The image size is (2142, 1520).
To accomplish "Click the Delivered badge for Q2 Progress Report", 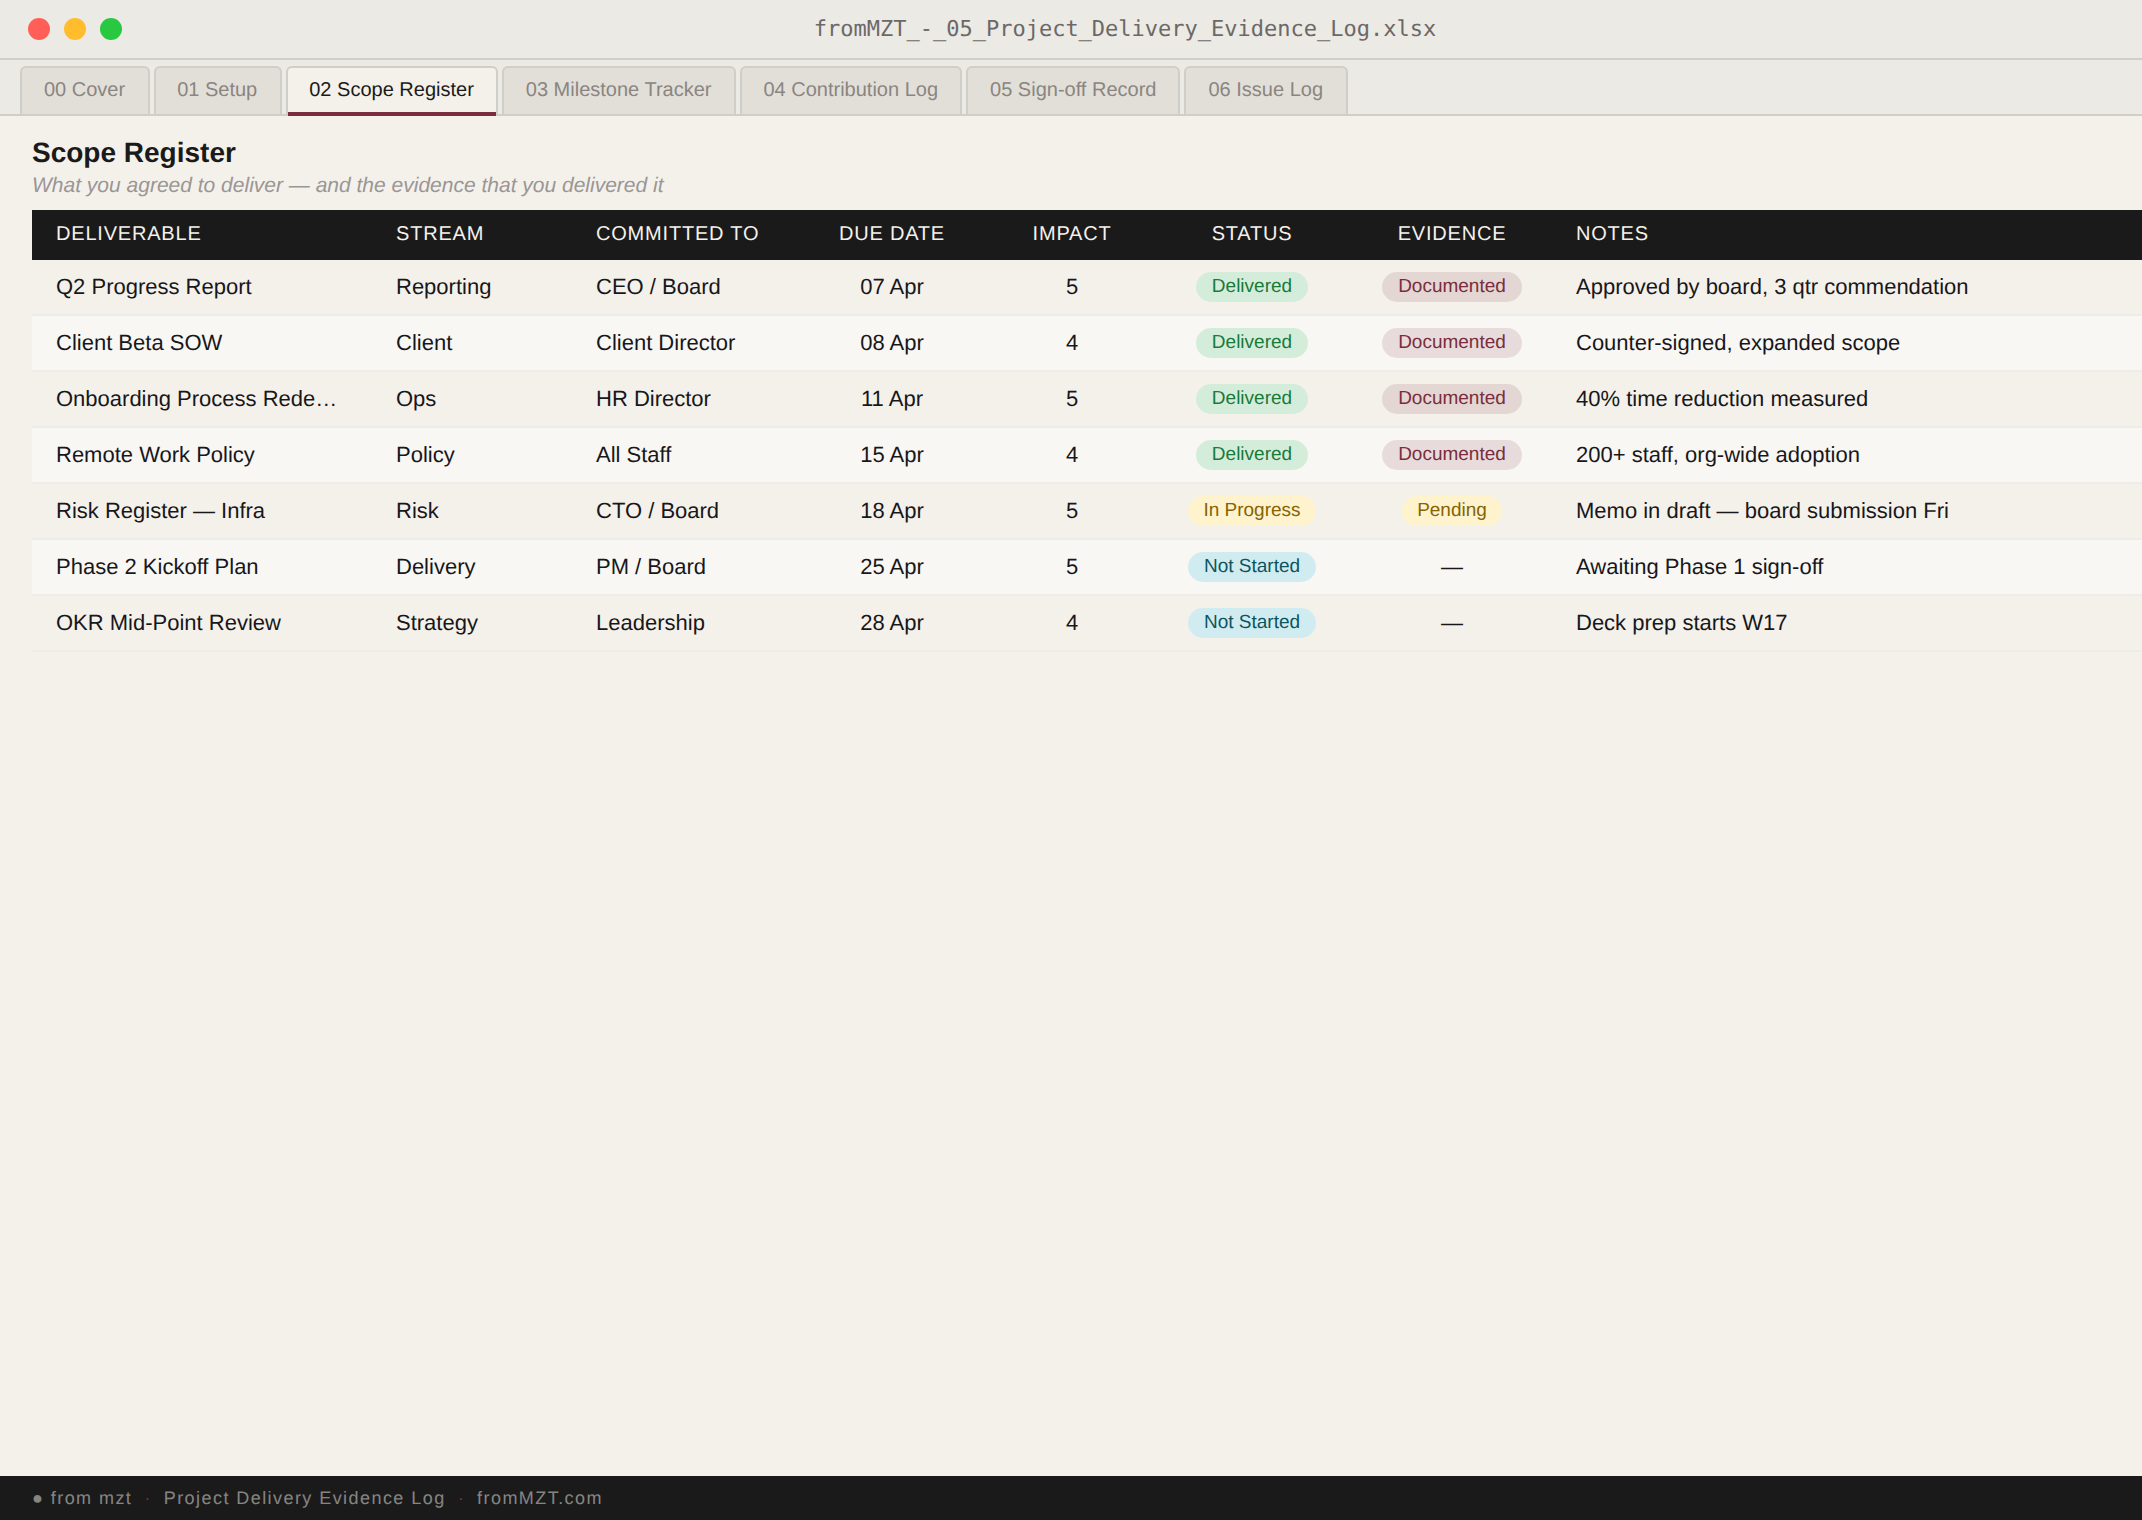I will click(x=1251, y=286).
